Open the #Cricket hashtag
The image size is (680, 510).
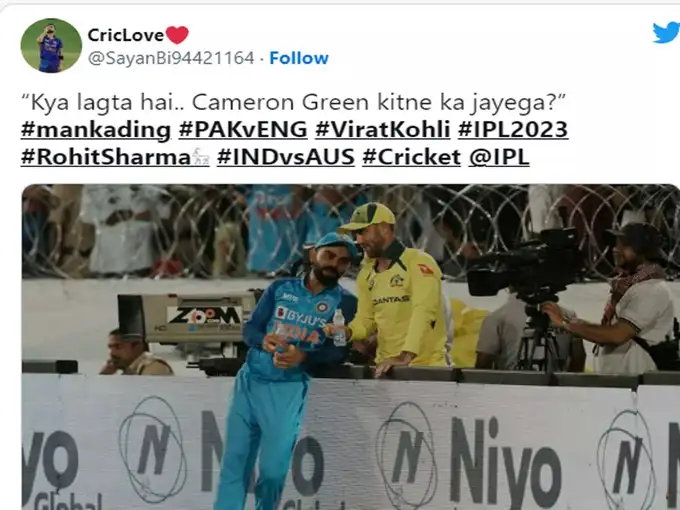[x=412, y=157]
